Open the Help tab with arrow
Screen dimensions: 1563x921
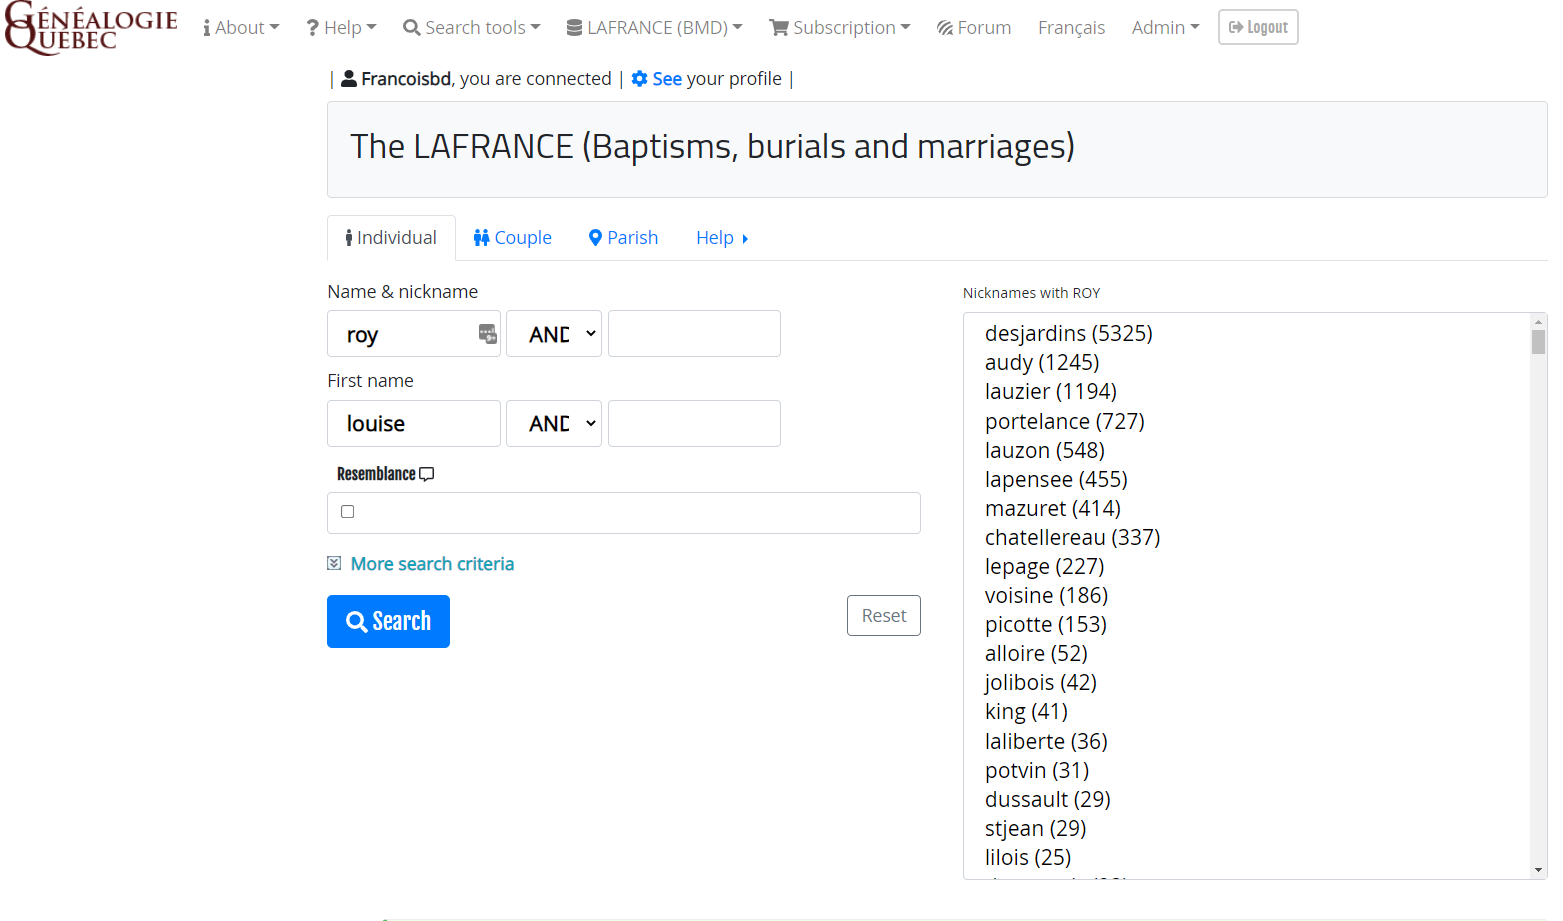[722, 238]
